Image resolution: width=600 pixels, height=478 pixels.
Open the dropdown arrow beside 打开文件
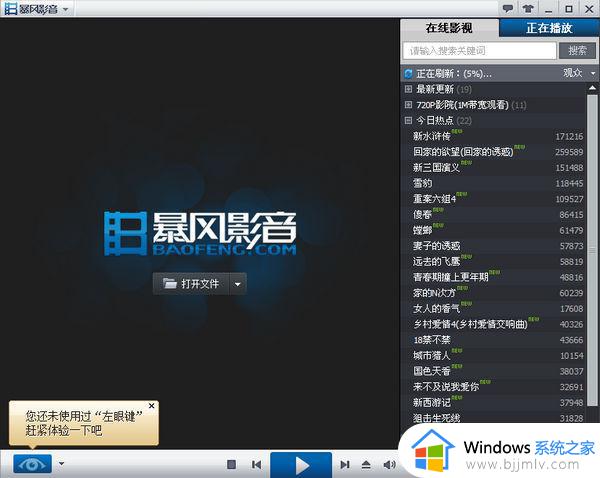pos(238,284)
